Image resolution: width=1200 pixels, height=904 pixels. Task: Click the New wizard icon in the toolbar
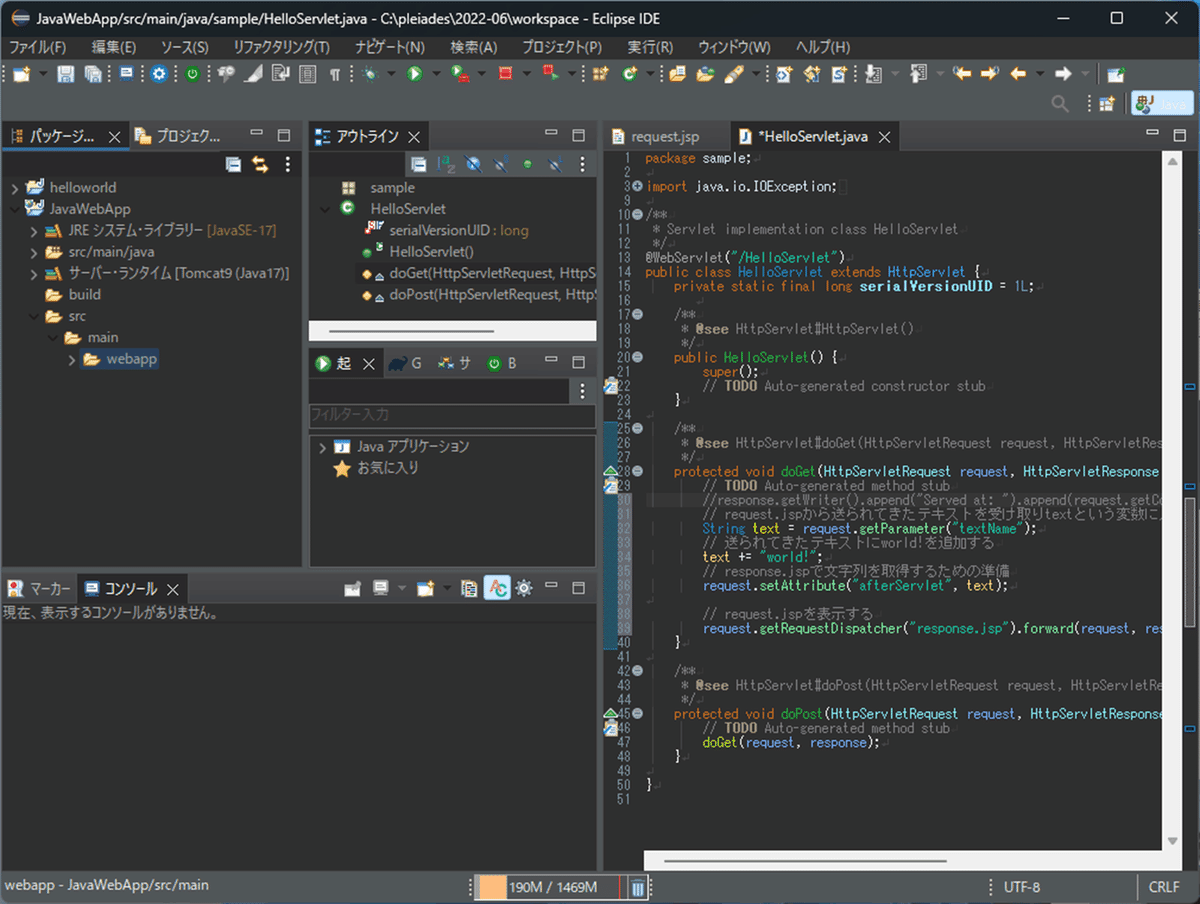tap(20, 74)
